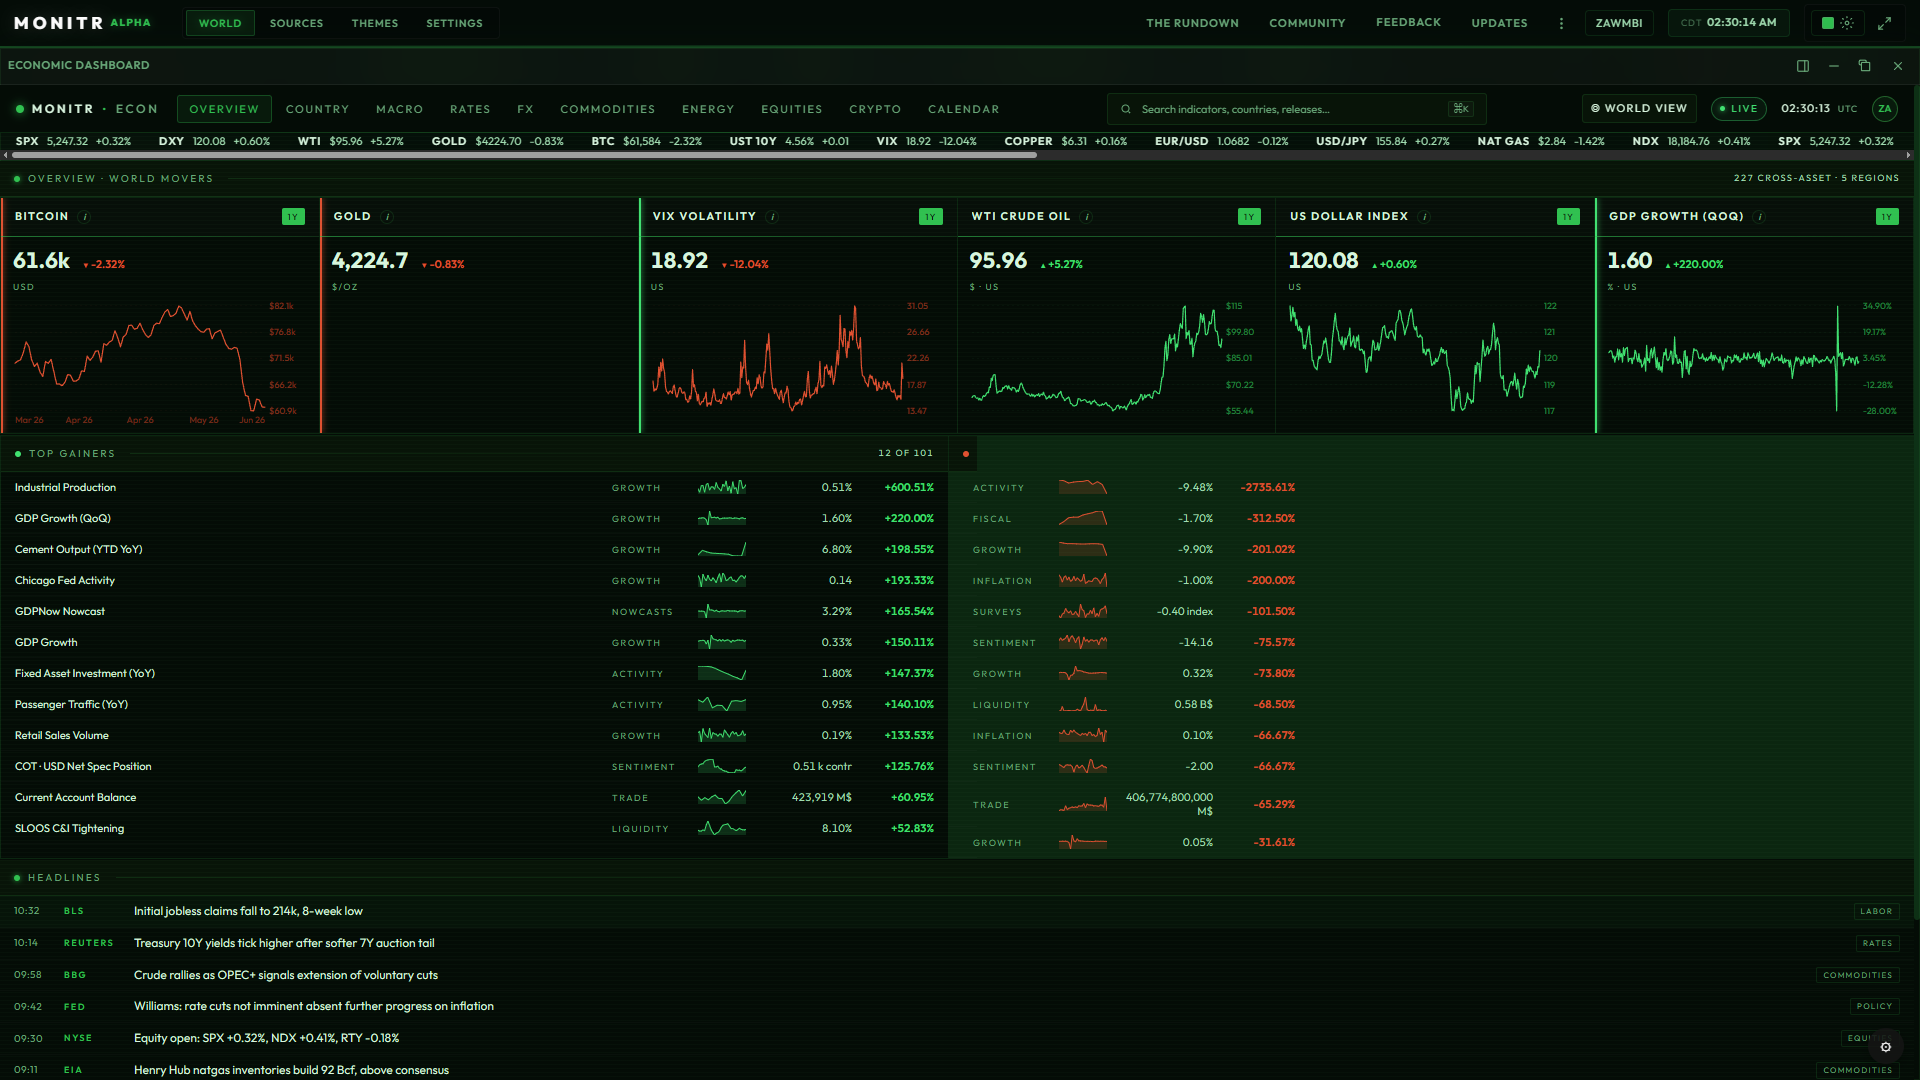Open the Updates link
This screenshot has width=1920, height=1080.
pos(1499,23)
